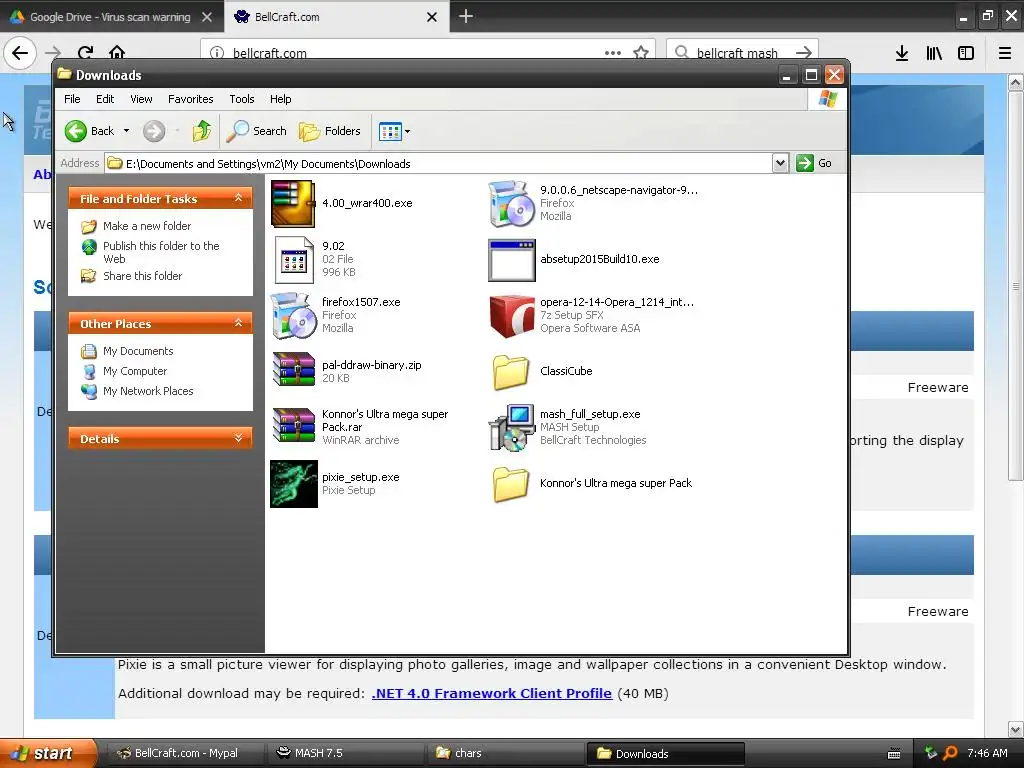Expand the Address bar dropdown list
The width and height of the screenshot is (1024, 768).
780,163
